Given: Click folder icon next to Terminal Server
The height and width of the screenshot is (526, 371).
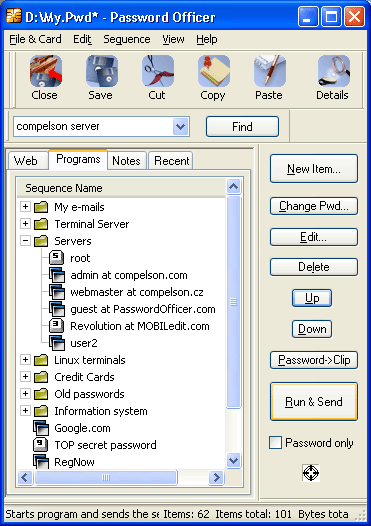Looking at the screenshot, I should point(41,224).
